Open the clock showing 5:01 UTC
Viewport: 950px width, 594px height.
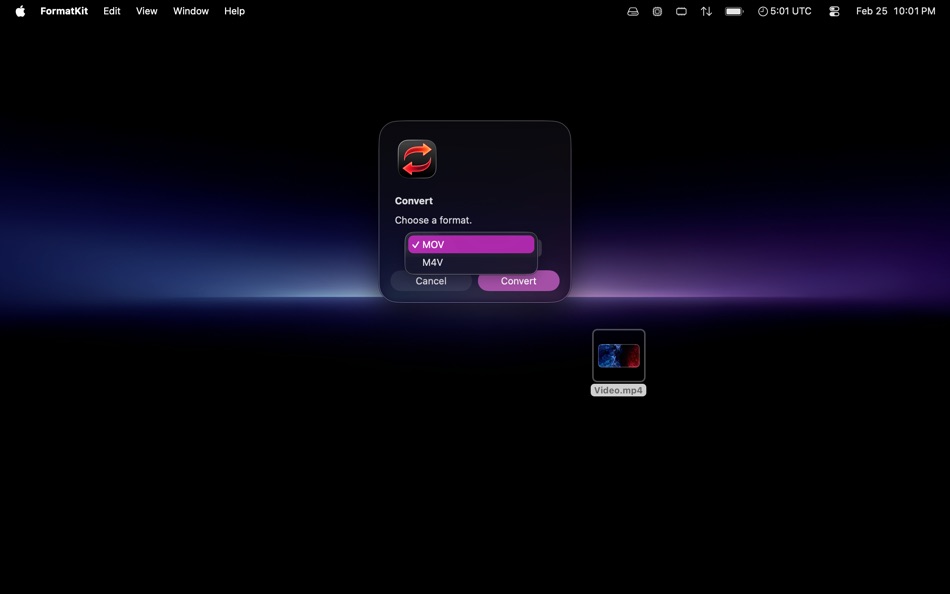pyautogui.click(x=785, y=11)
